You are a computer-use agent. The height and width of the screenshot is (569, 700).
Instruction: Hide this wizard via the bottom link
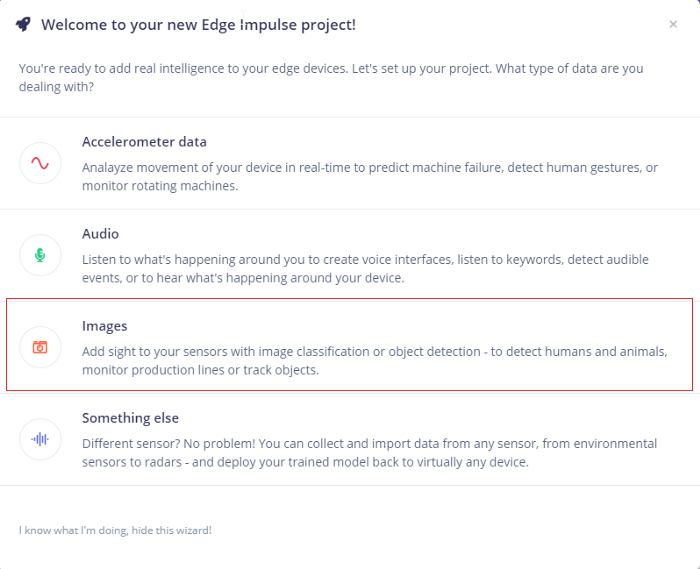[115, 530]
